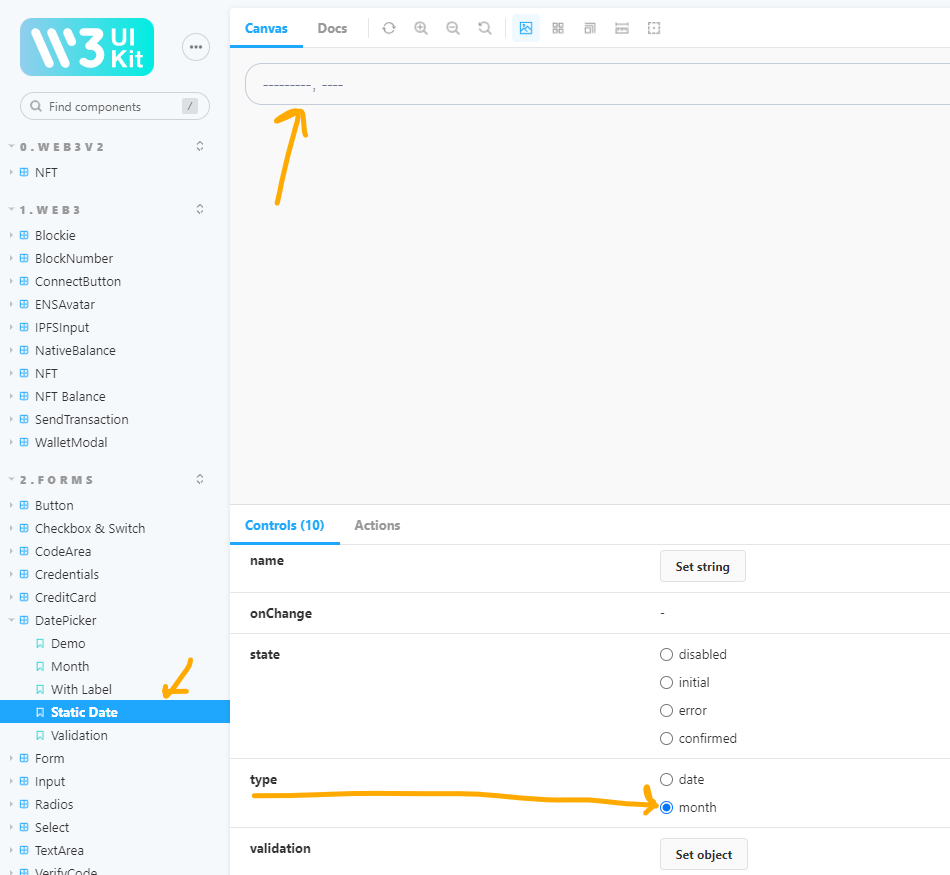Zoom in on the canvas preview
Image resolution: width=950 pixels, height=875 pixels.
pos(421,28)
